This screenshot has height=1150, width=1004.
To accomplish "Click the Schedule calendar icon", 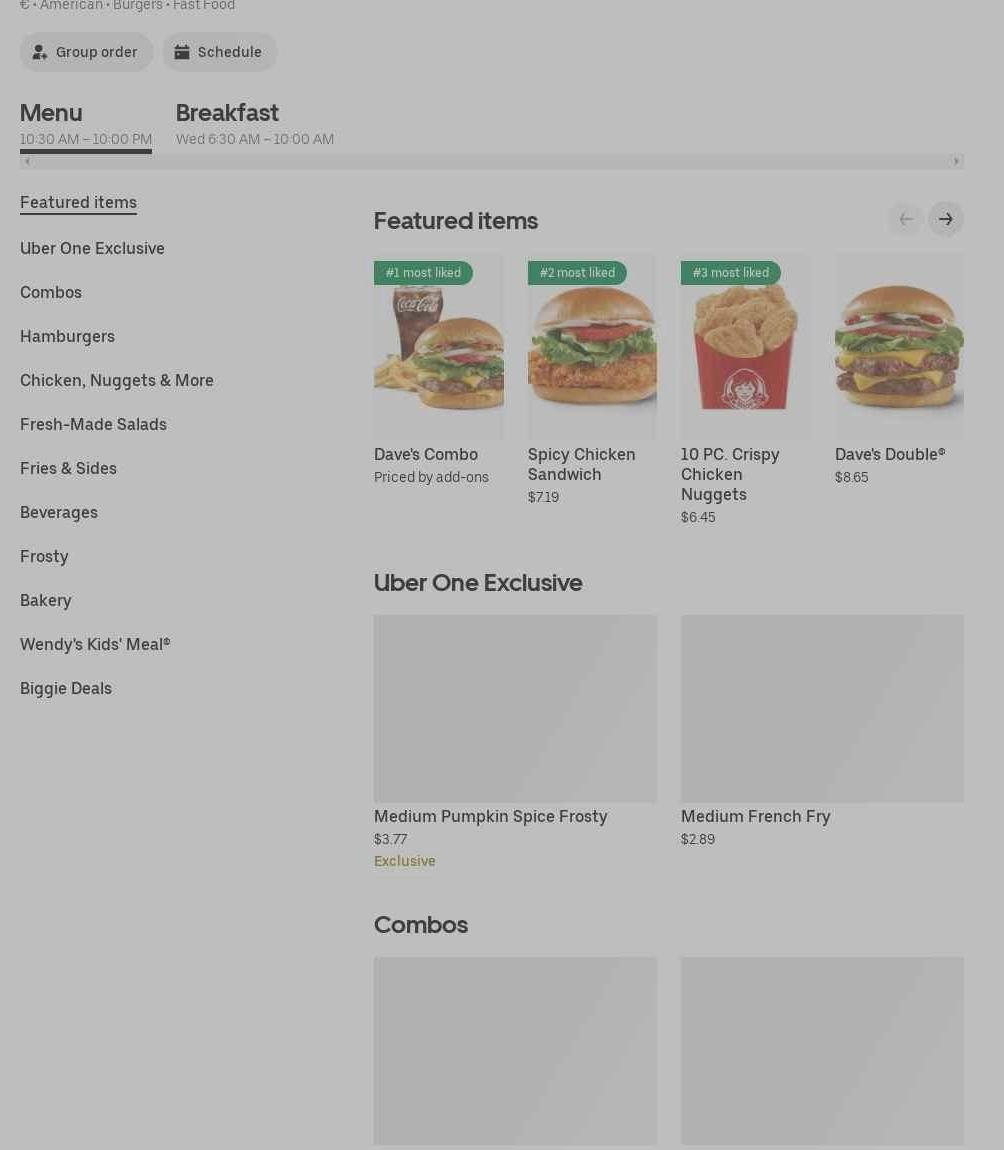I will (182, 52).
